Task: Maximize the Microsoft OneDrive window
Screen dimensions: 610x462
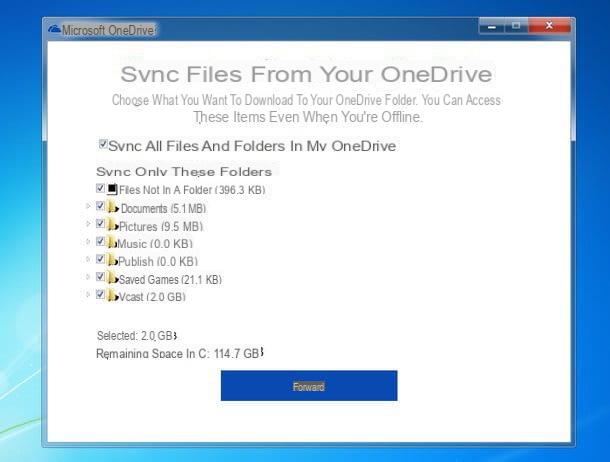Action: 516,26
